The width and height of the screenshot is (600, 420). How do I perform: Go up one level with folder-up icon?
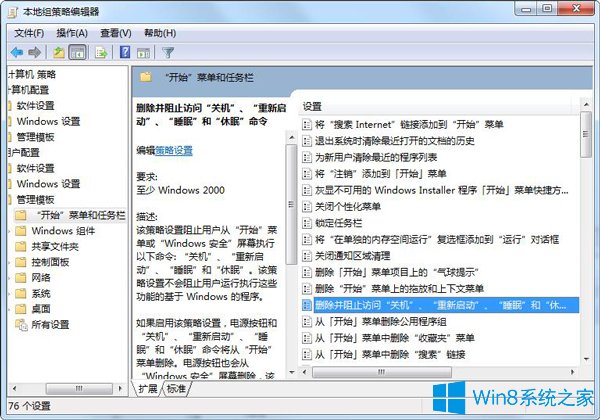(59, 52)
